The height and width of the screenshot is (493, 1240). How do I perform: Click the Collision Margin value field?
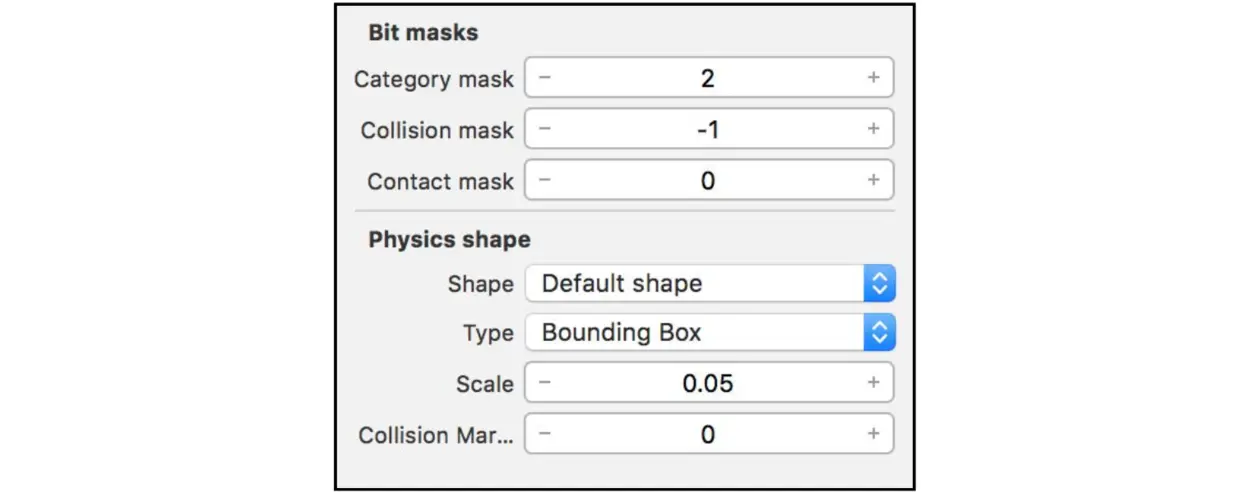708,434
